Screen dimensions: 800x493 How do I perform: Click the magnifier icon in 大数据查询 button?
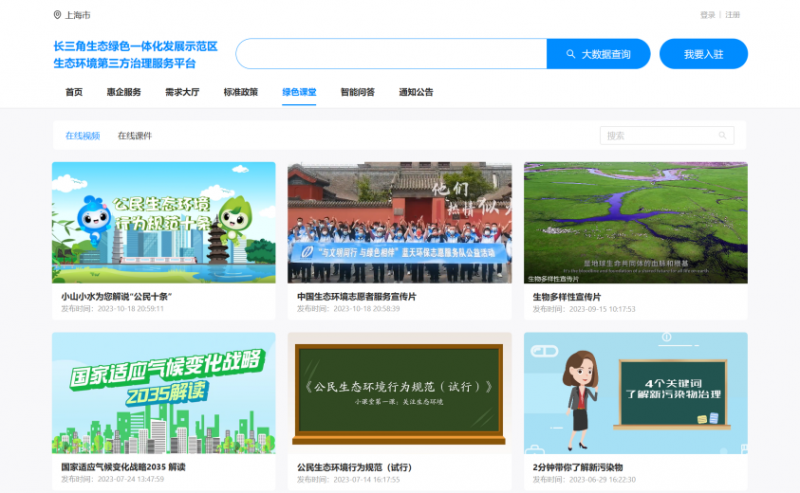(x=571, y=54)
